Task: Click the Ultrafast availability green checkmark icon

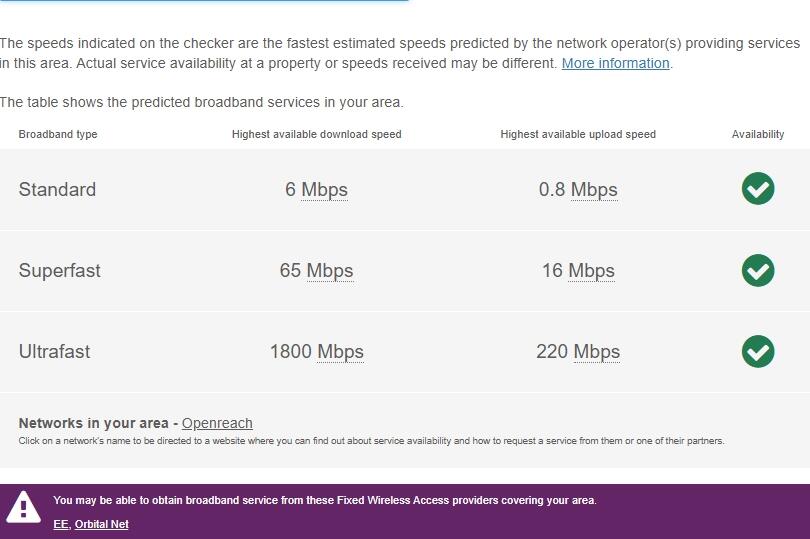Action: pos(758,351)
